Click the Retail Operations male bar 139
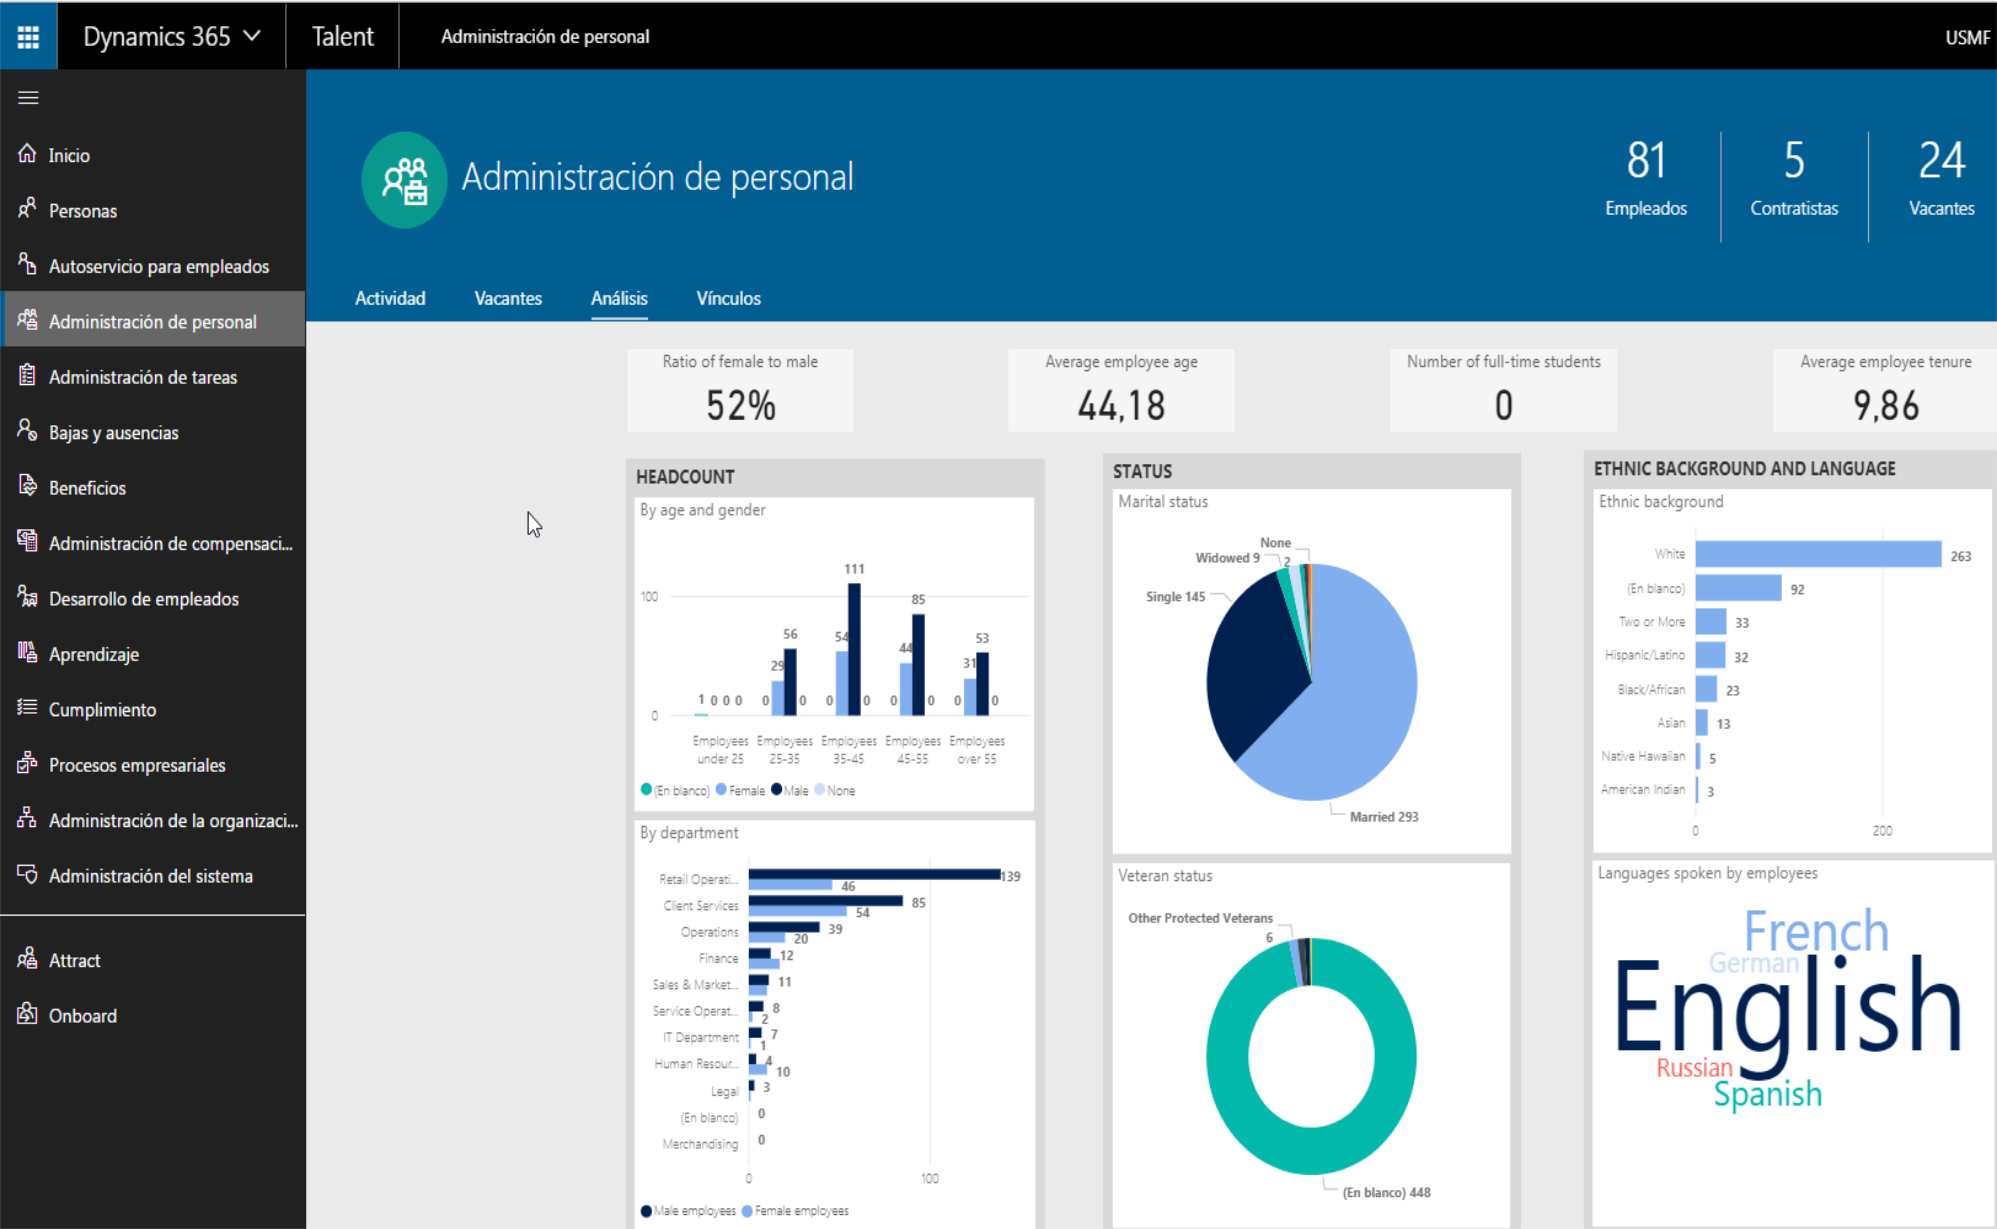Viewport: 1997px width, 1229px height. point(874,874)
